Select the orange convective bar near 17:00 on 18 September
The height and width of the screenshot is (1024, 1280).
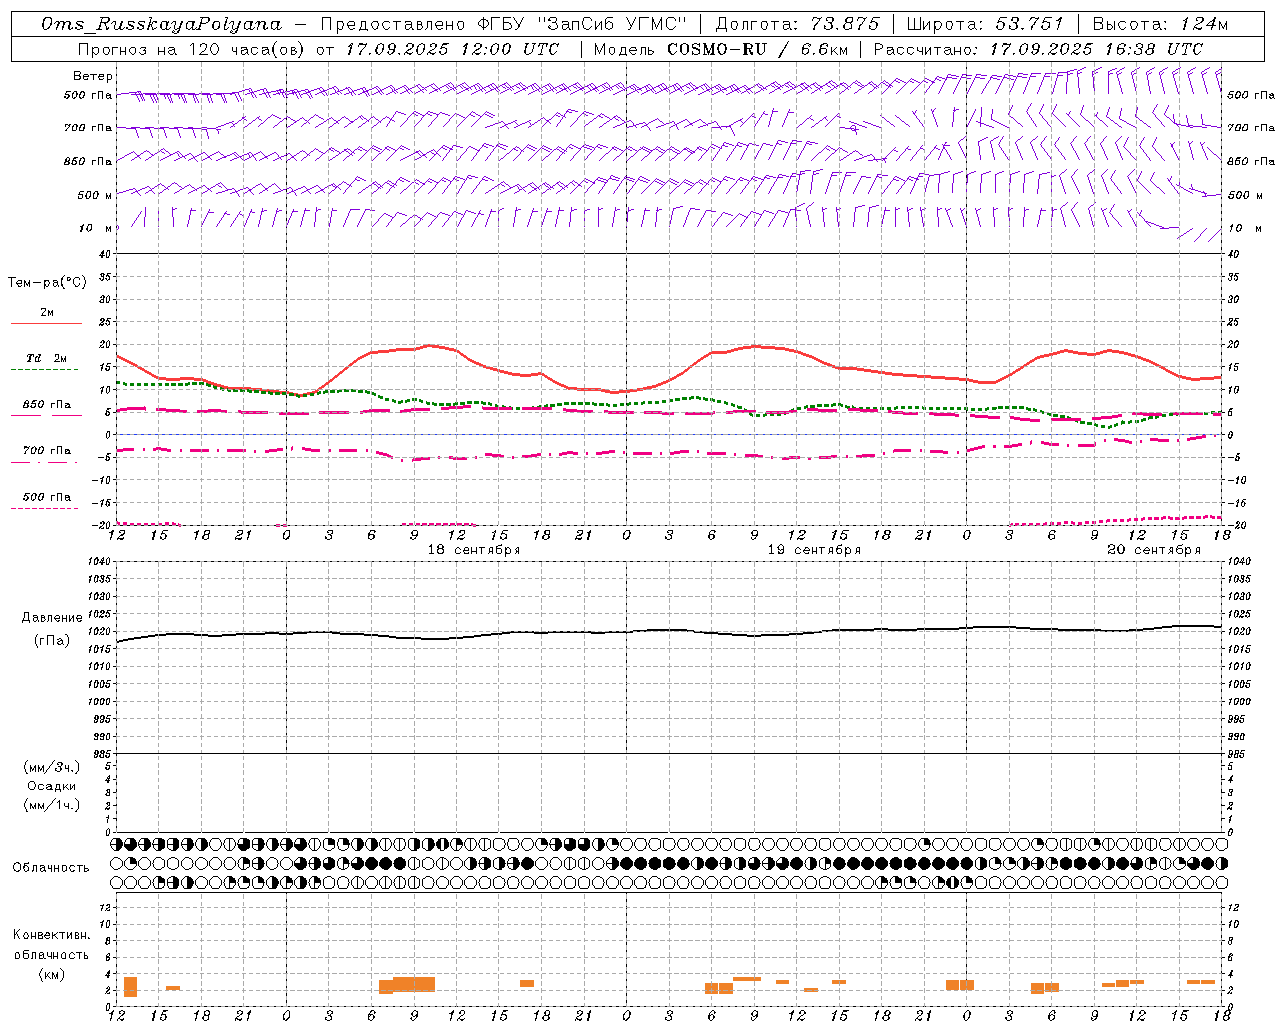click(x=527, y=983)
